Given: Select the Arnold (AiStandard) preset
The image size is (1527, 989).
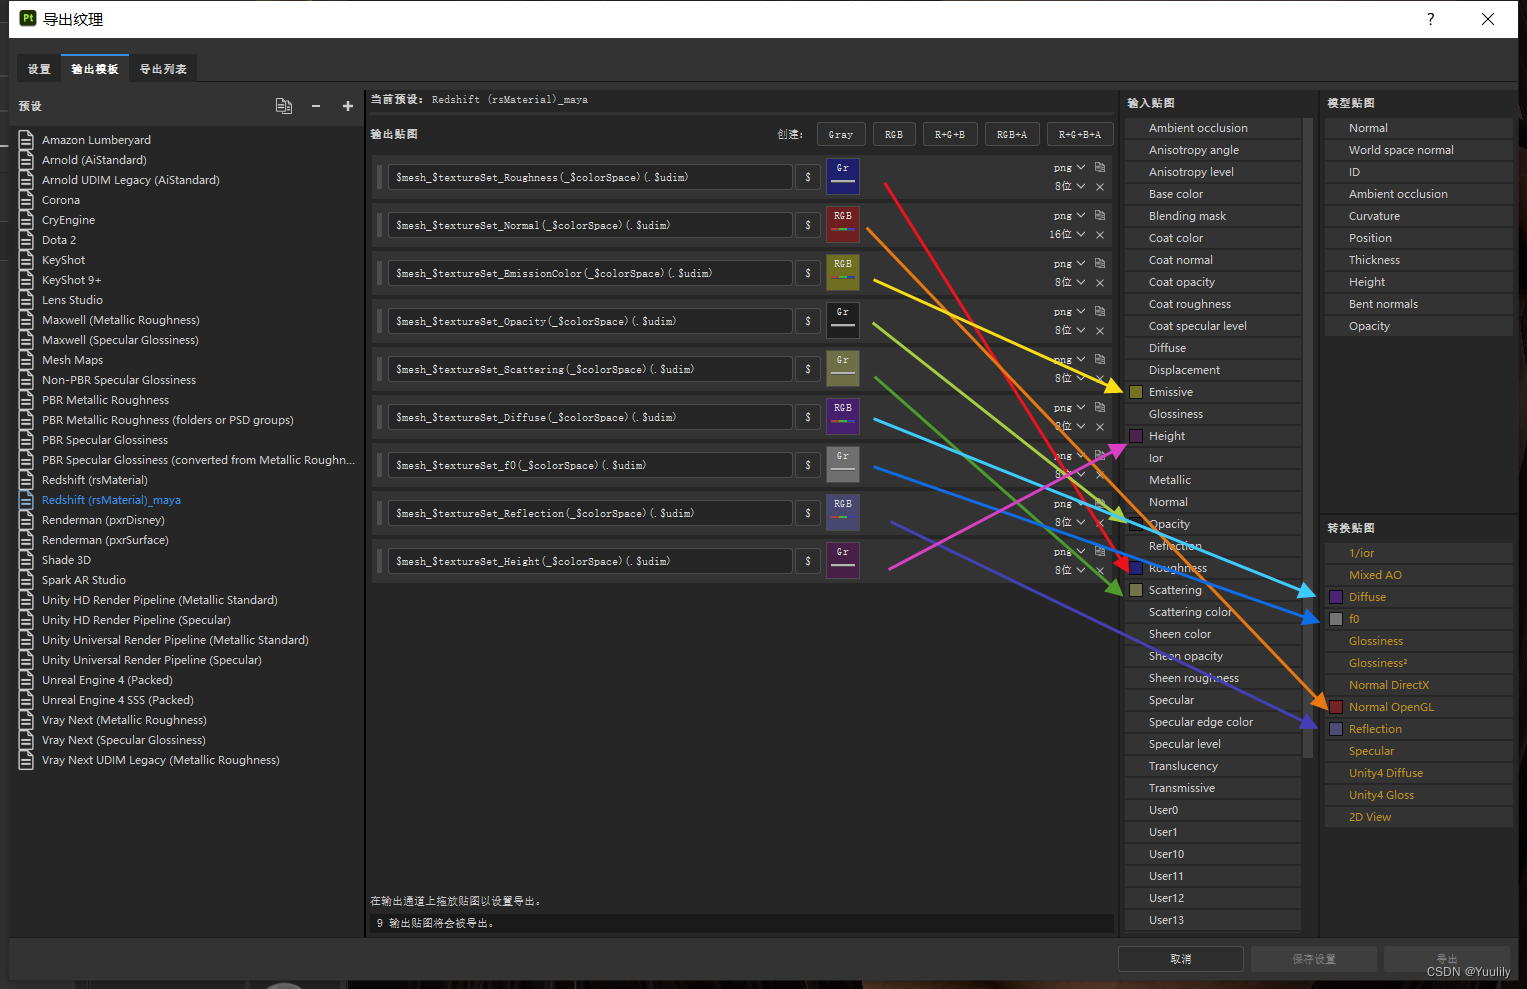Looking at the screenshot, I should (94, 160).
